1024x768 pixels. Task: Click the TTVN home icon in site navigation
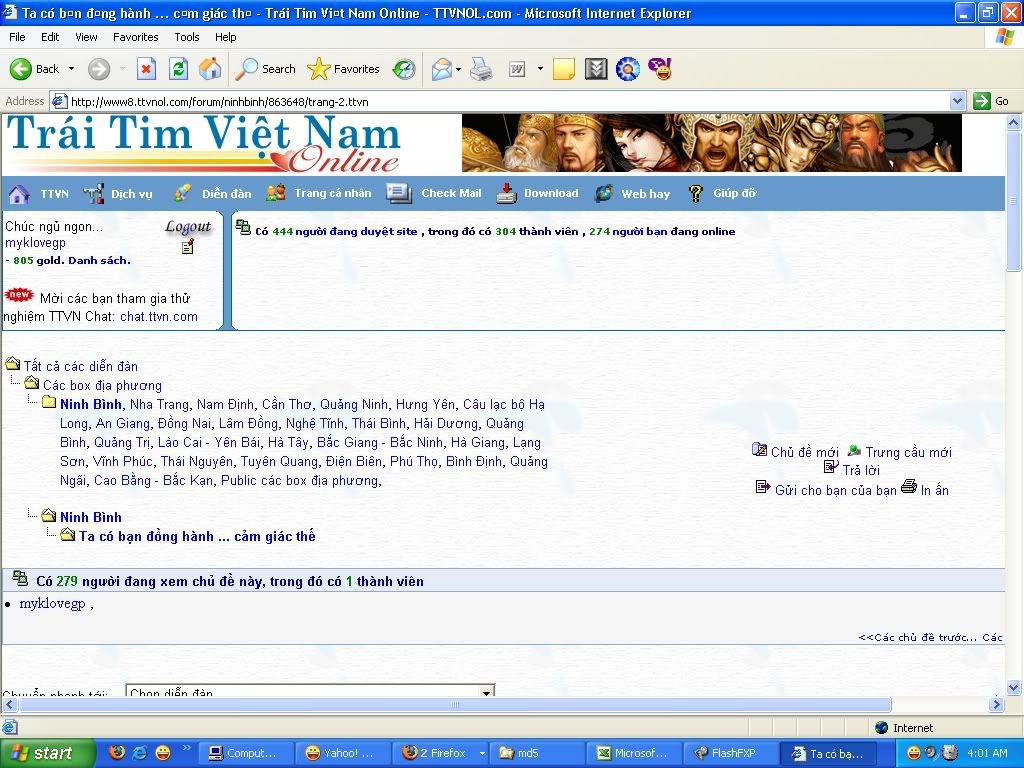tap(18, 193)
